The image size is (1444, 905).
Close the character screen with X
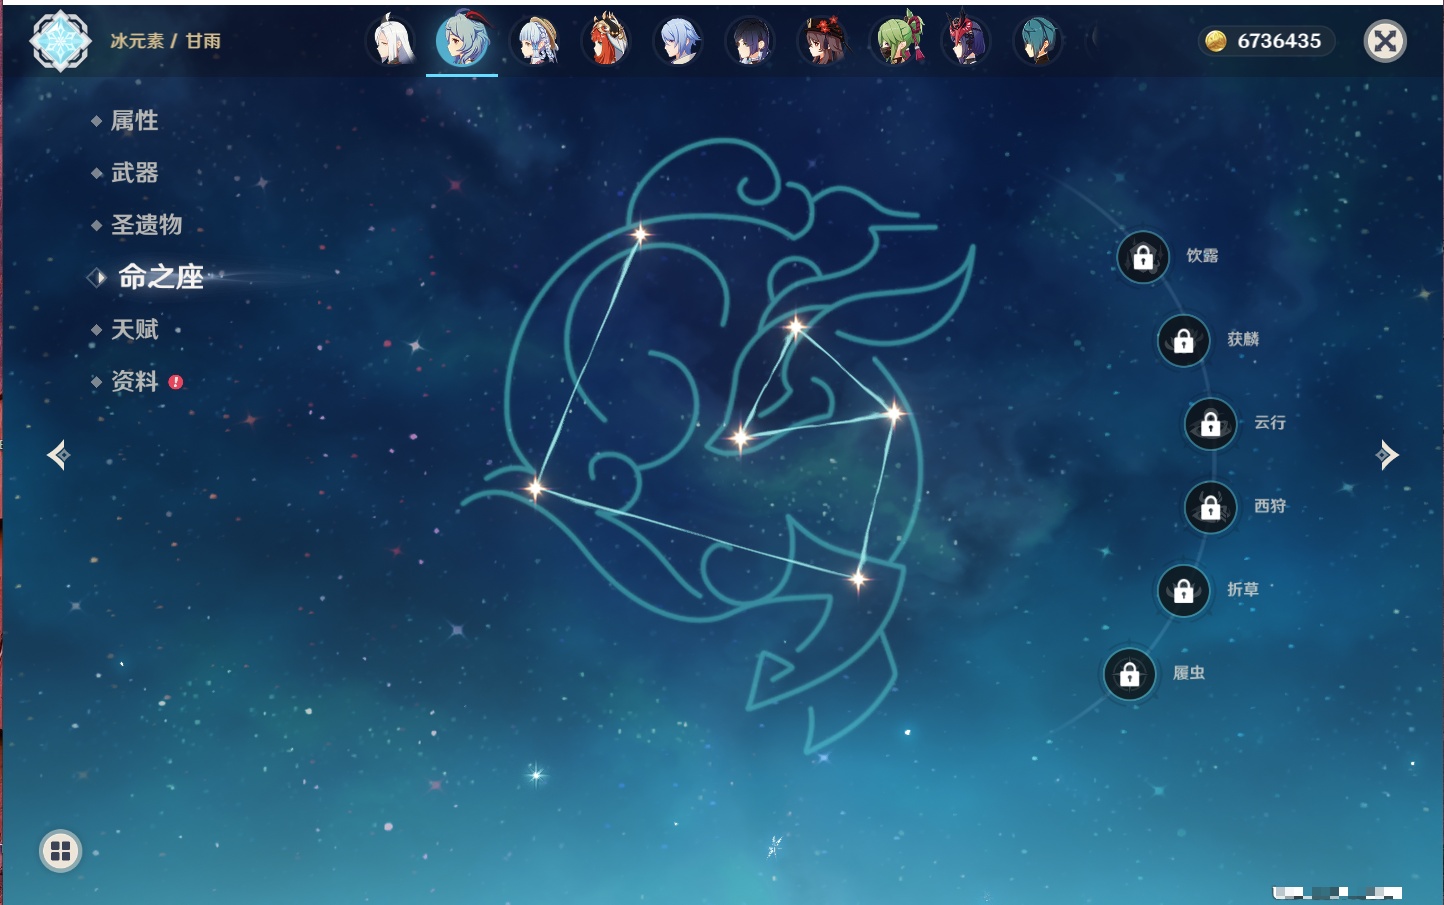[x=1385, y=41]
